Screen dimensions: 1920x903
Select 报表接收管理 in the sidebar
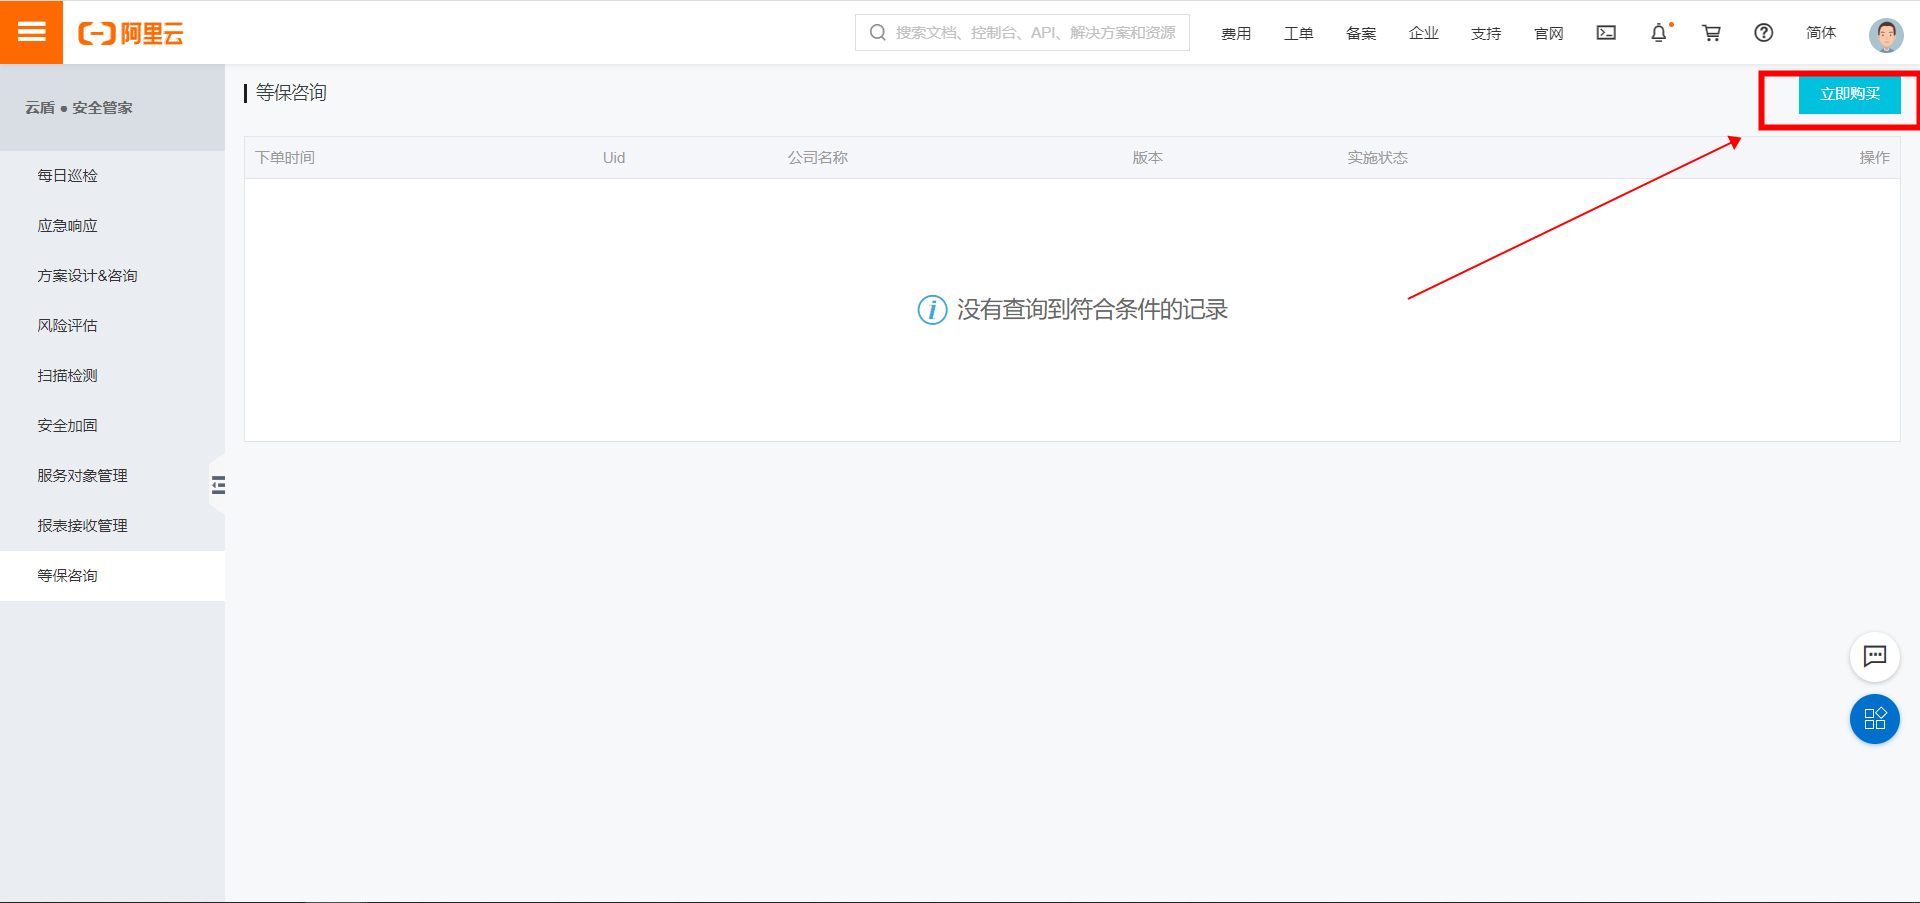(x=112, y=525)
